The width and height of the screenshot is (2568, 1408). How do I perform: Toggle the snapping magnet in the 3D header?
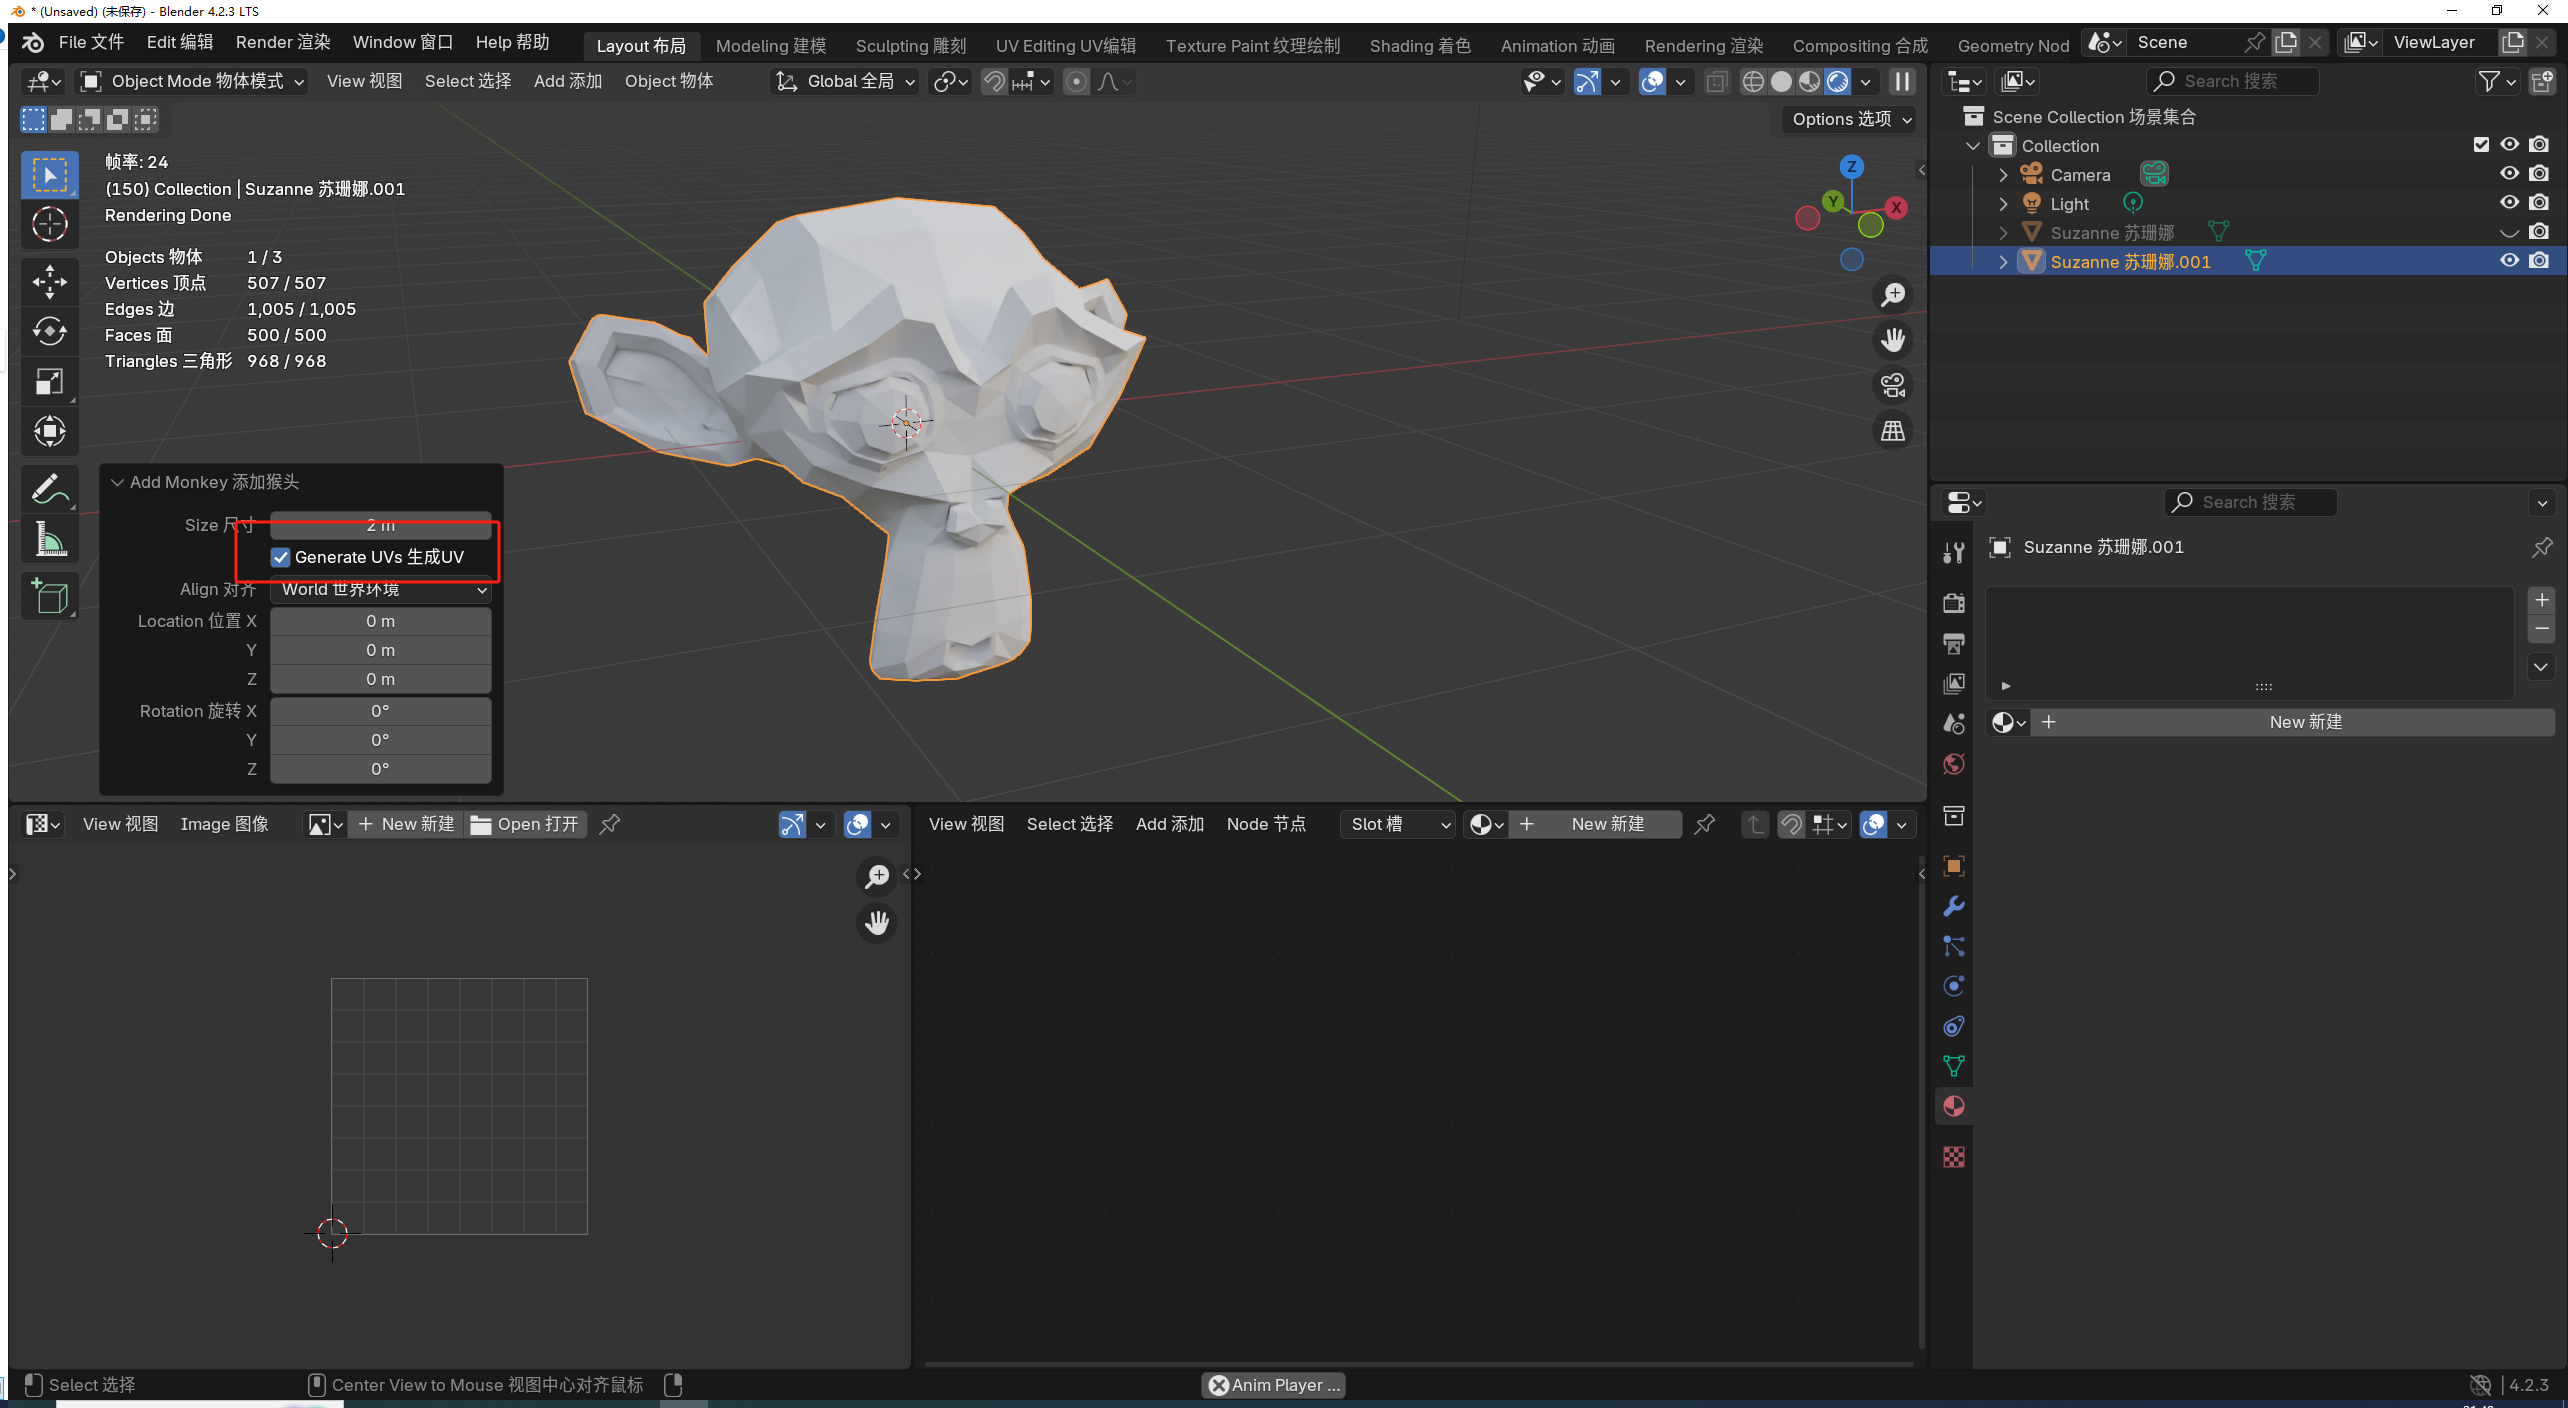pos(993,81)
